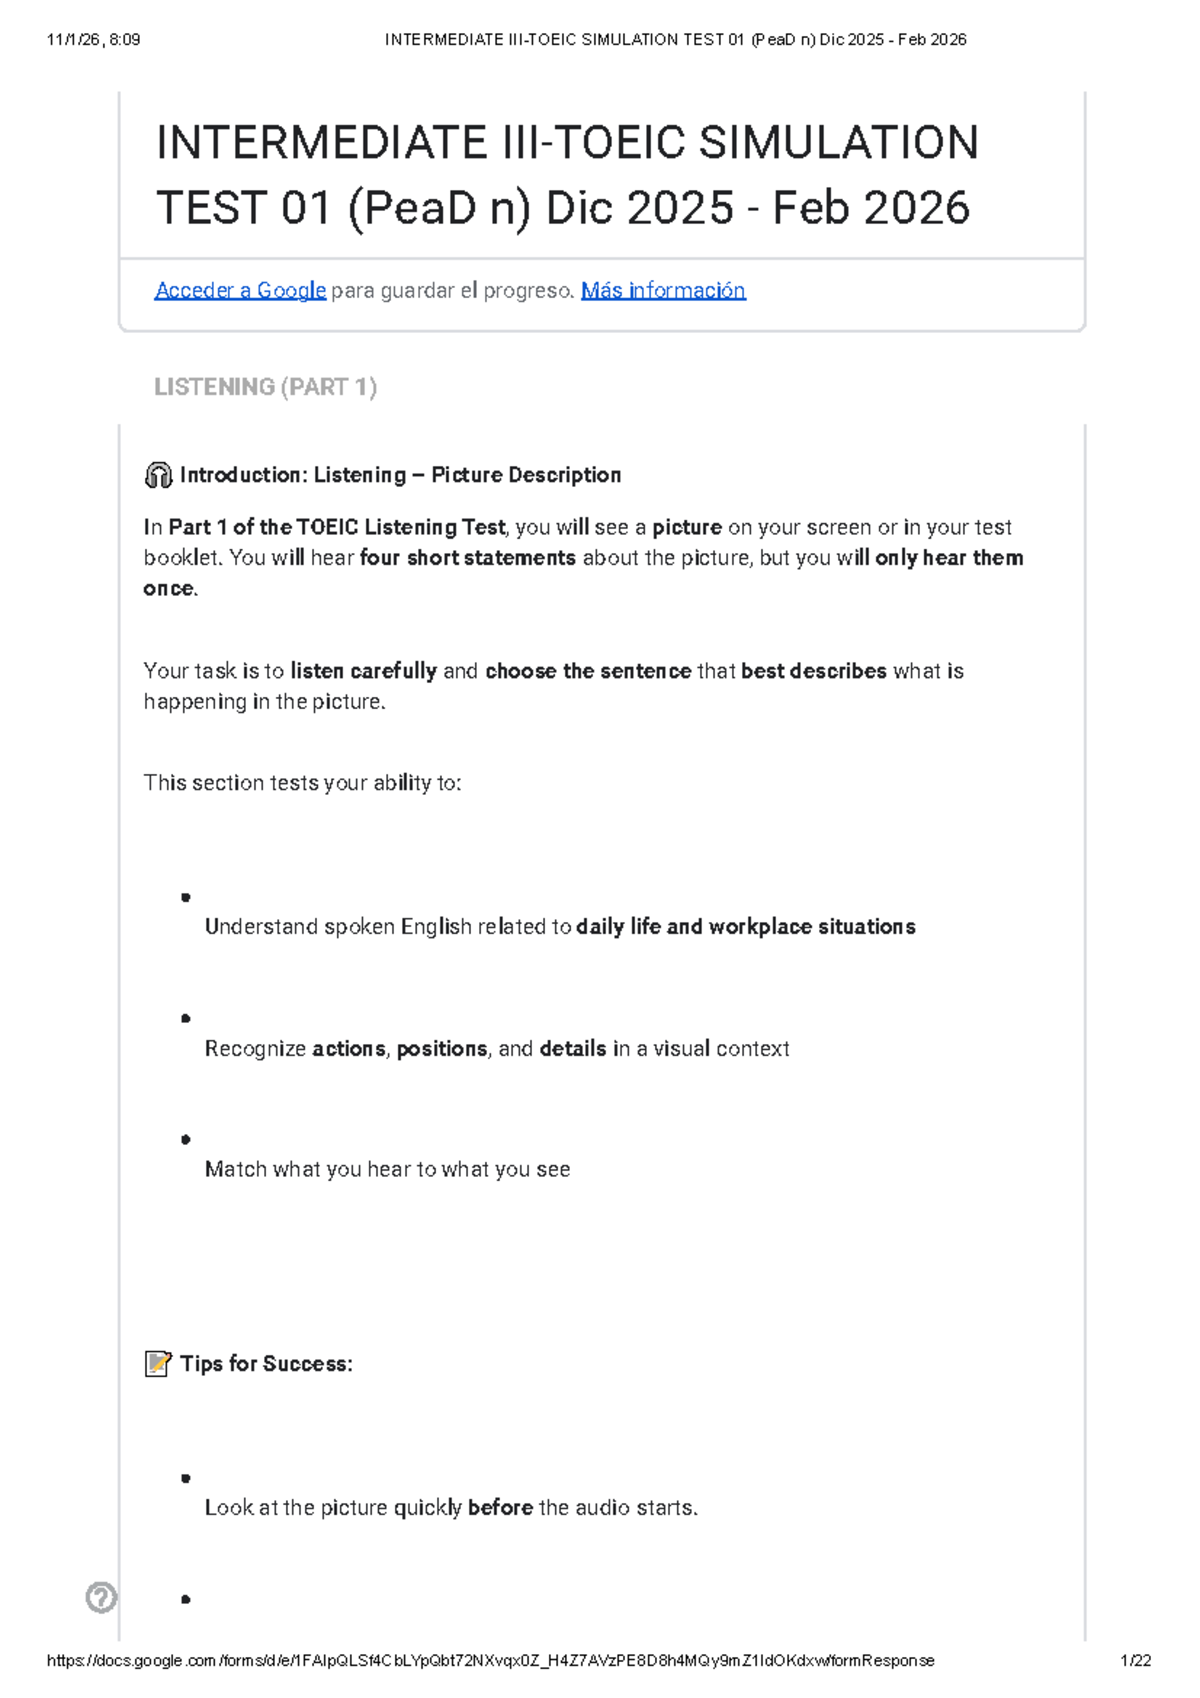Click the date 11/1/26, 8:09 in header

(x=93, y=40)
